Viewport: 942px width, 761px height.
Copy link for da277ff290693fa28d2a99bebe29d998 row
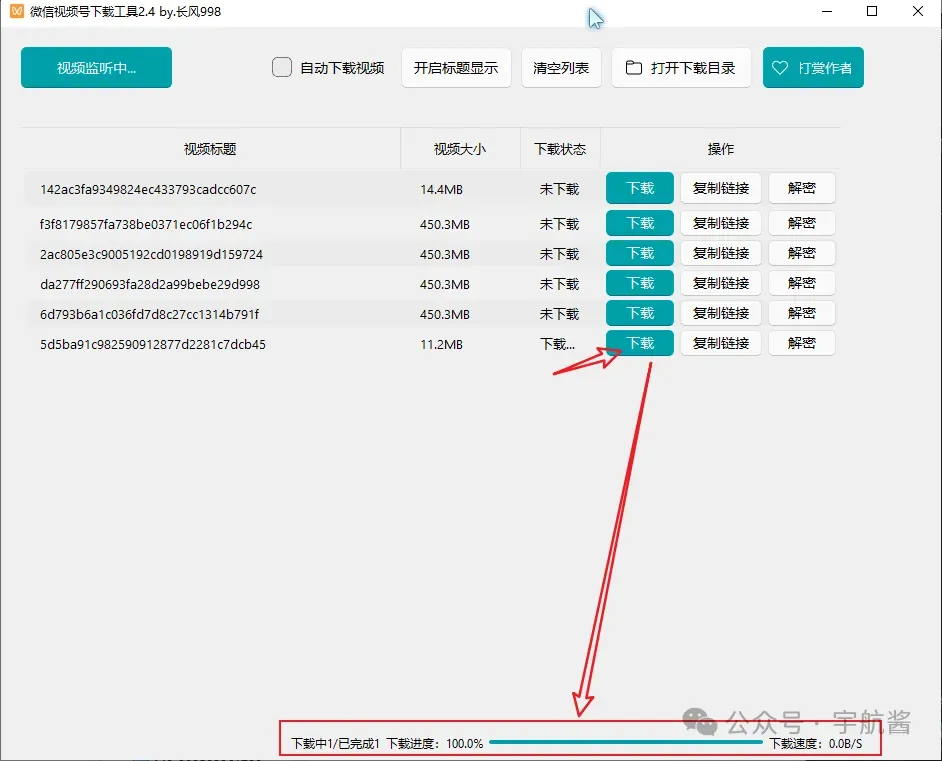721,283
